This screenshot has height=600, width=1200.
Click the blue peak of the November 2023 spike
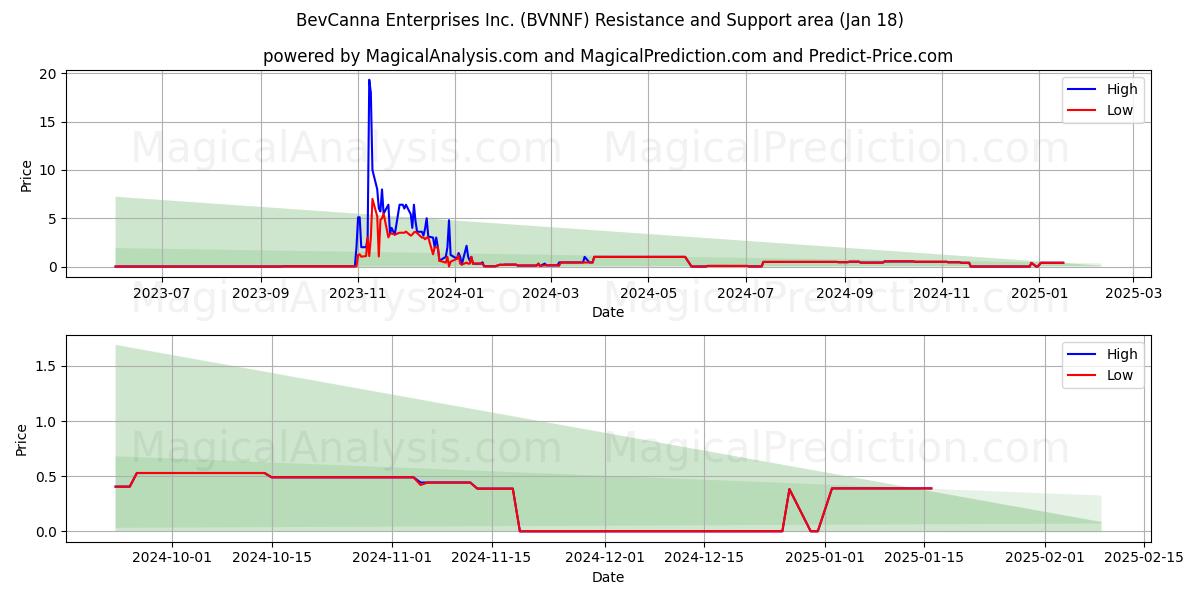(x=369, y=81)
